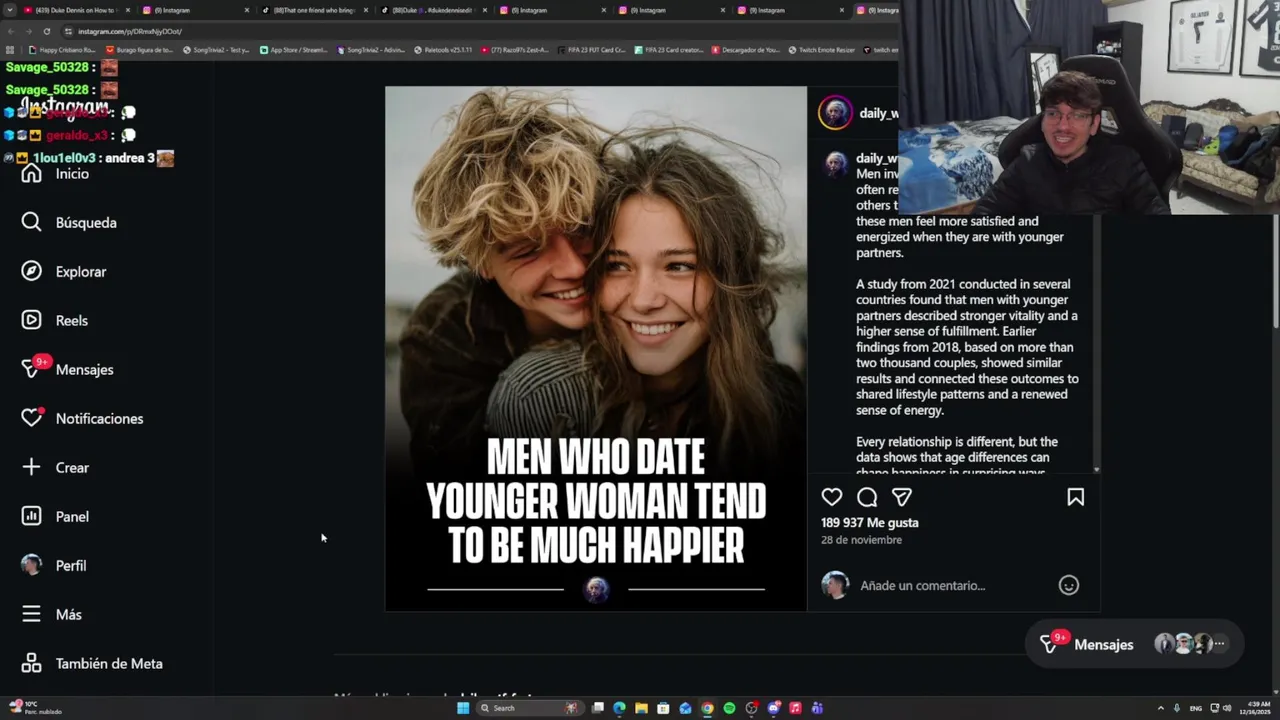This screenshot has height=720, width=1280.
Task: Expand the Más hamburger menu
Action: pyautogui.click(x=52, y=615)
